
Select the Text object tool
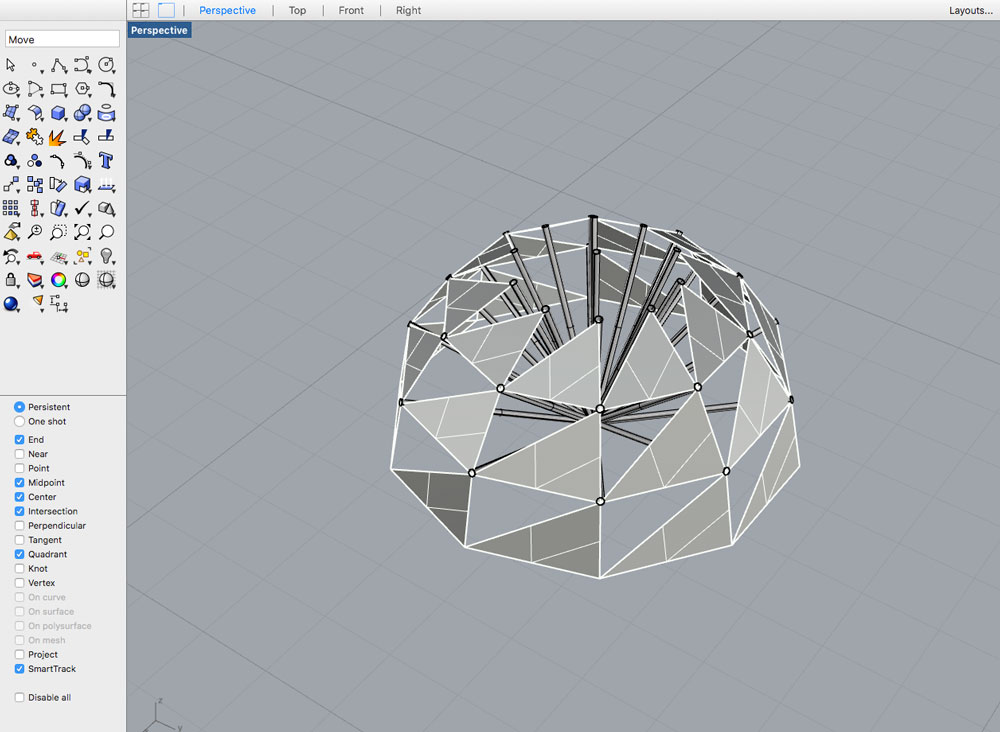(x=107, y=161)
